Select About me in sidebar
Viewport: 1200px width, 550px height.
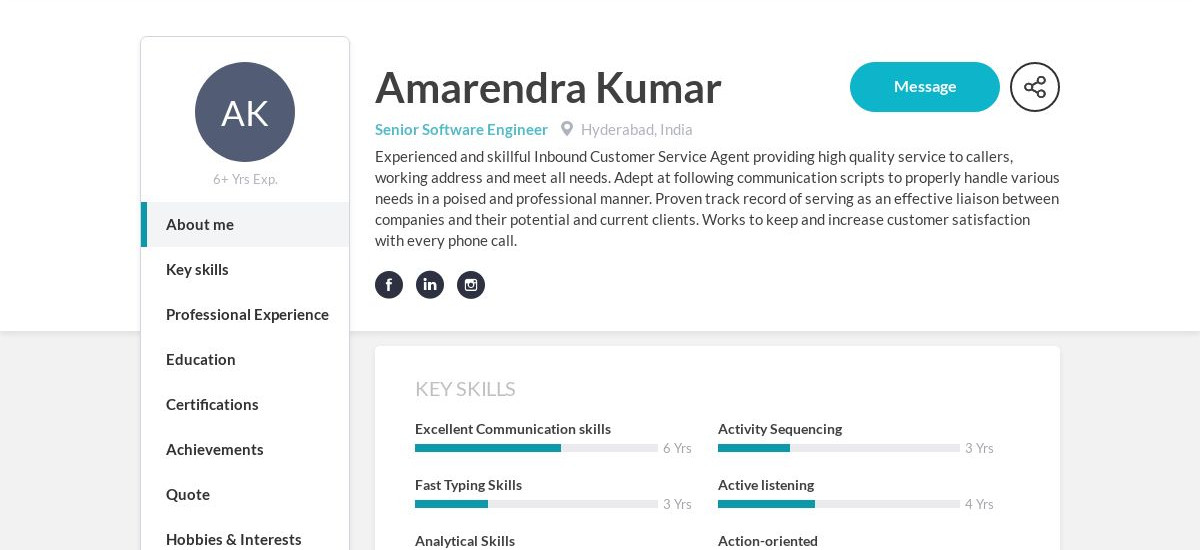(x=245, y=224)
